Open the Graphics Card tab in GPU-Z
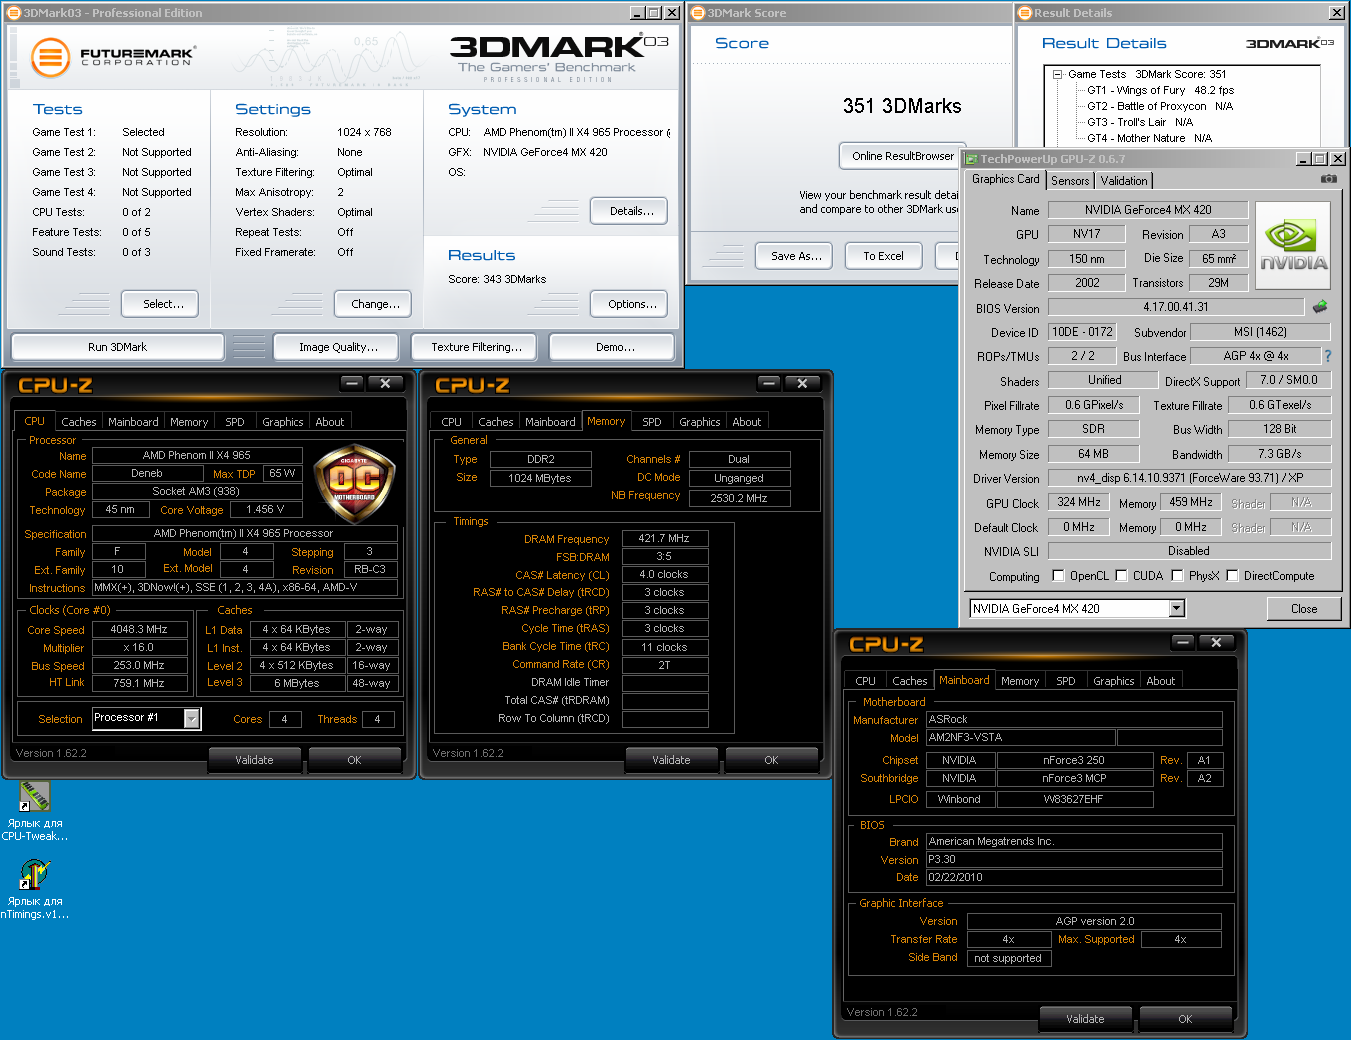The height and width of the screenshot is (1040, 1351). tap(1006, 179)
